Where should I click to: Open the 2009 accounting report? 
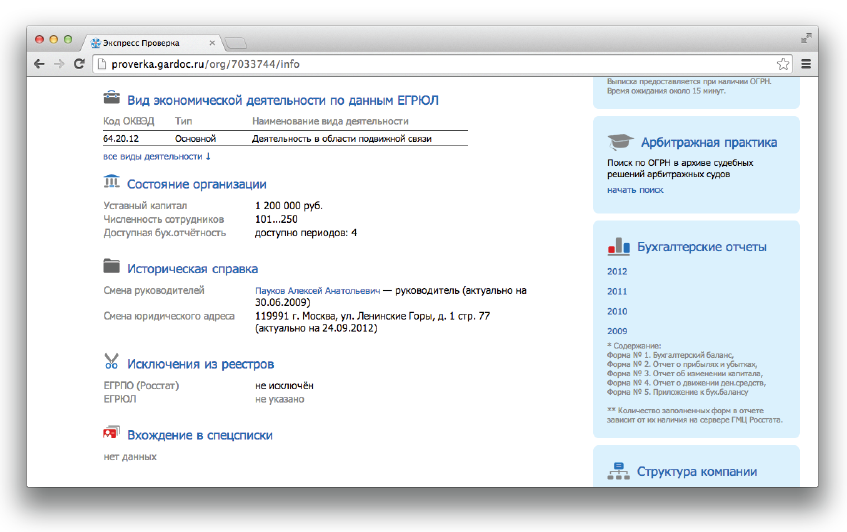(x=617, y=331)
